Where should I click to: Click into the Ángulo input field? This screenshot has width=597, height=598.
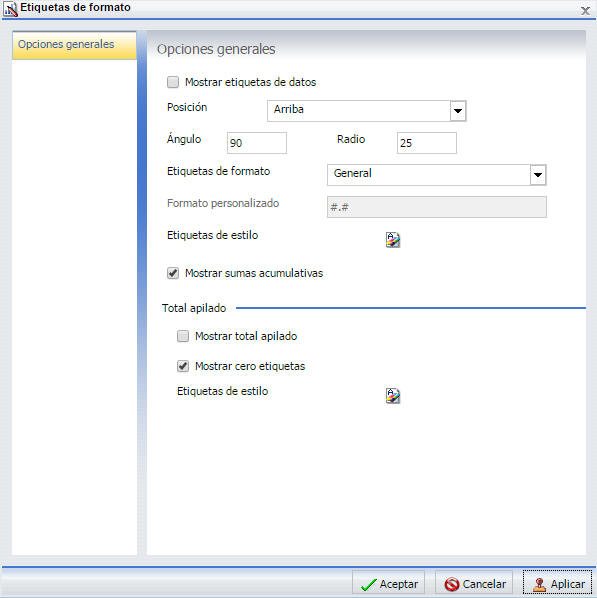(x=257, y=143)
